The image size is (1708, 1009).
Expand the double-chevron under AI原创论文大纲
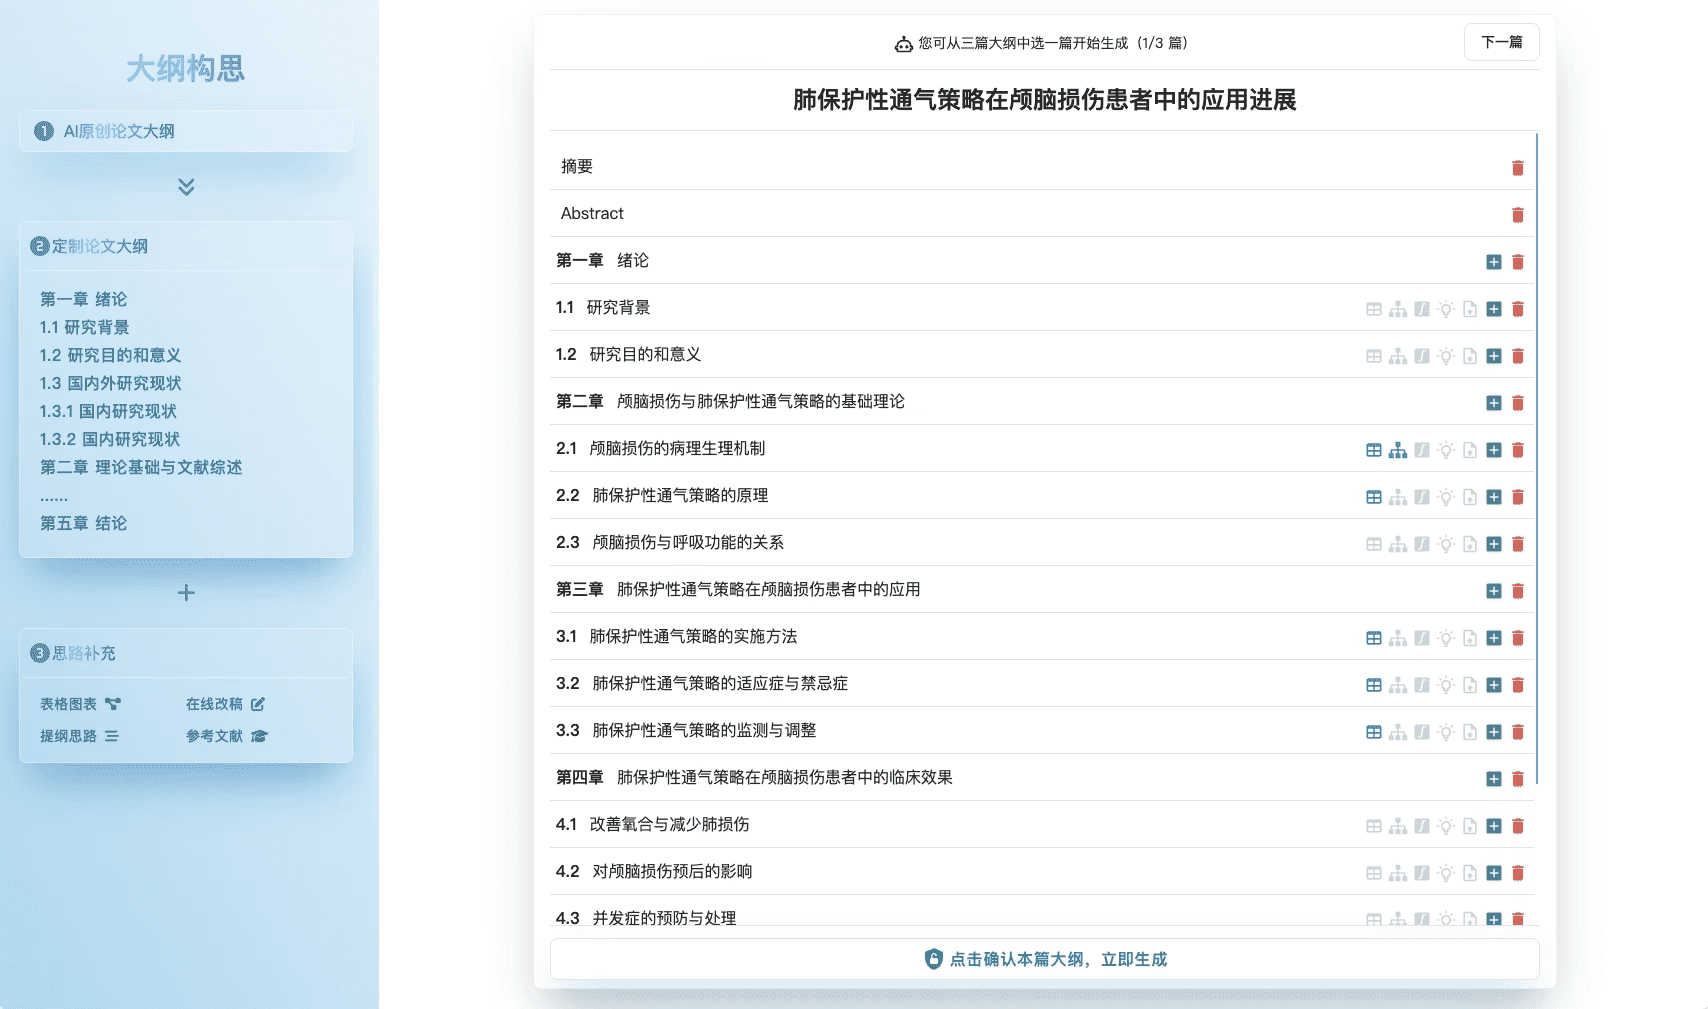tap(184, 188)
